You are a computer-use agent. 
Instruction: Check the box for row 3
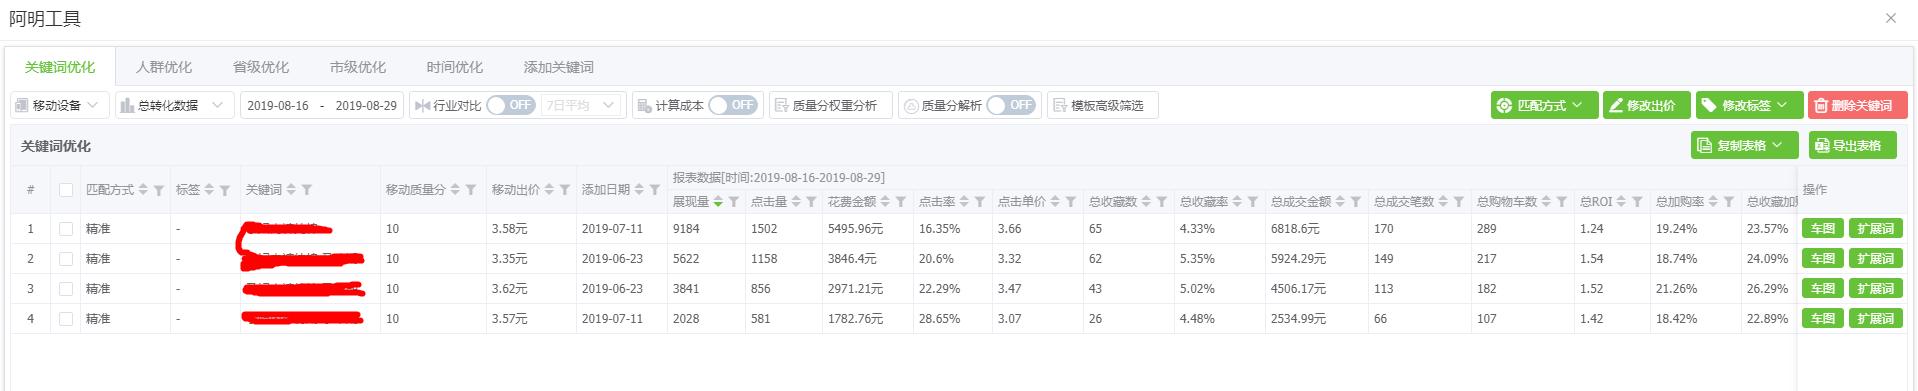66,289
